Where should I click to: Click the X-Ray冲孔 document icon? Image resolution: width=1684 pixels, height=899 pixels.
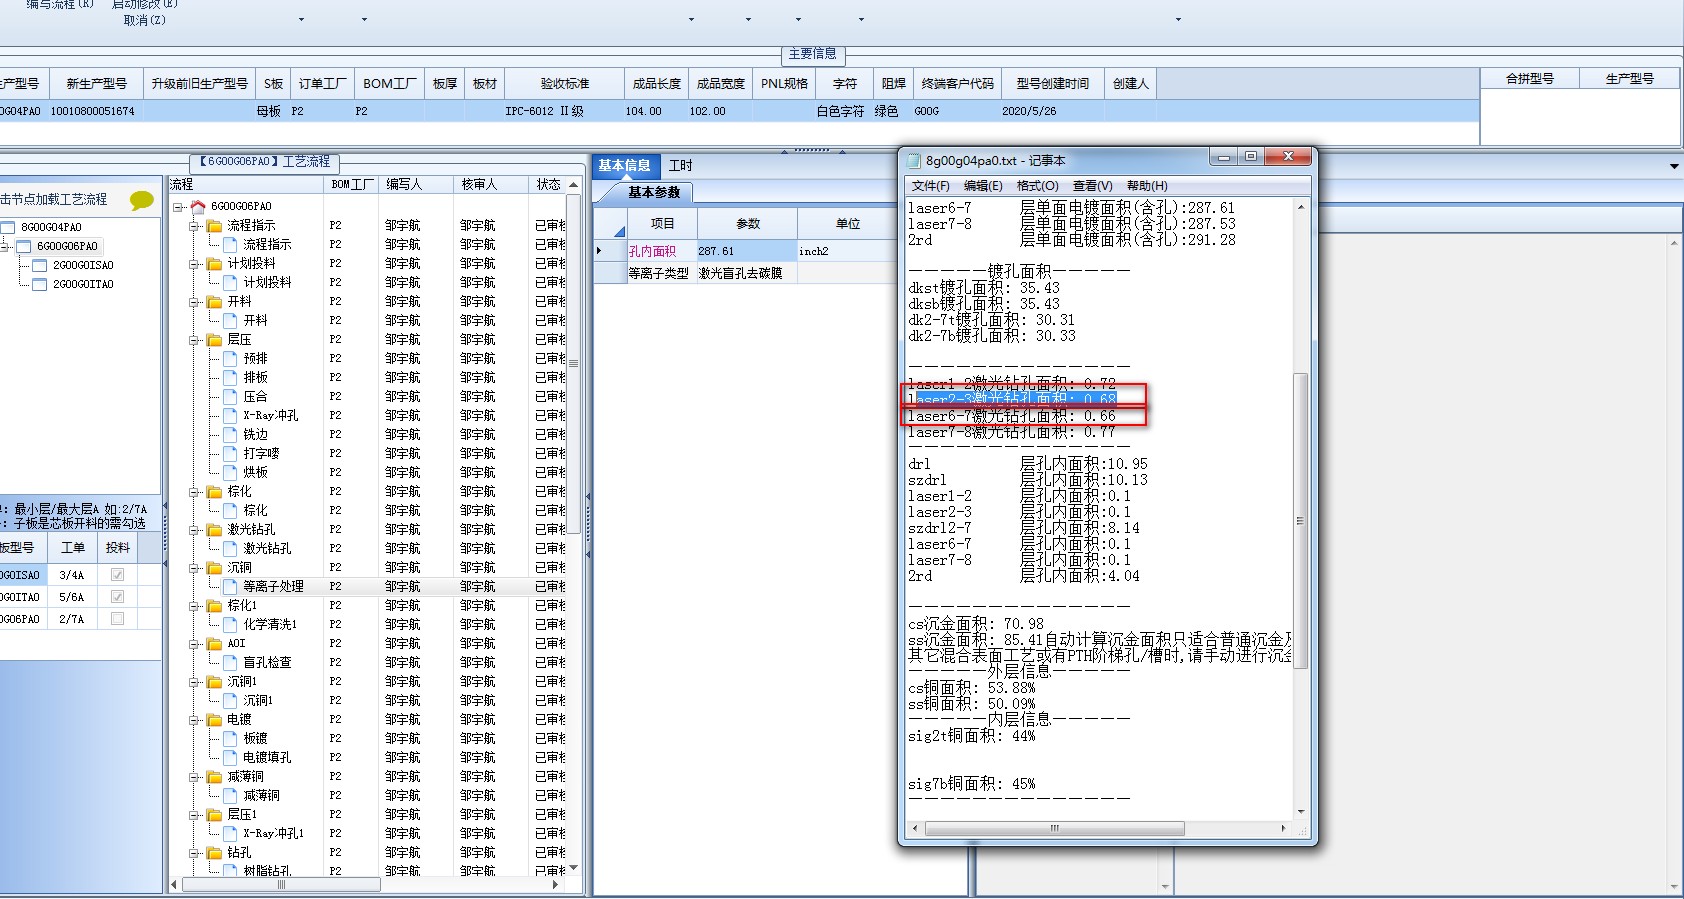pos(230,416)
